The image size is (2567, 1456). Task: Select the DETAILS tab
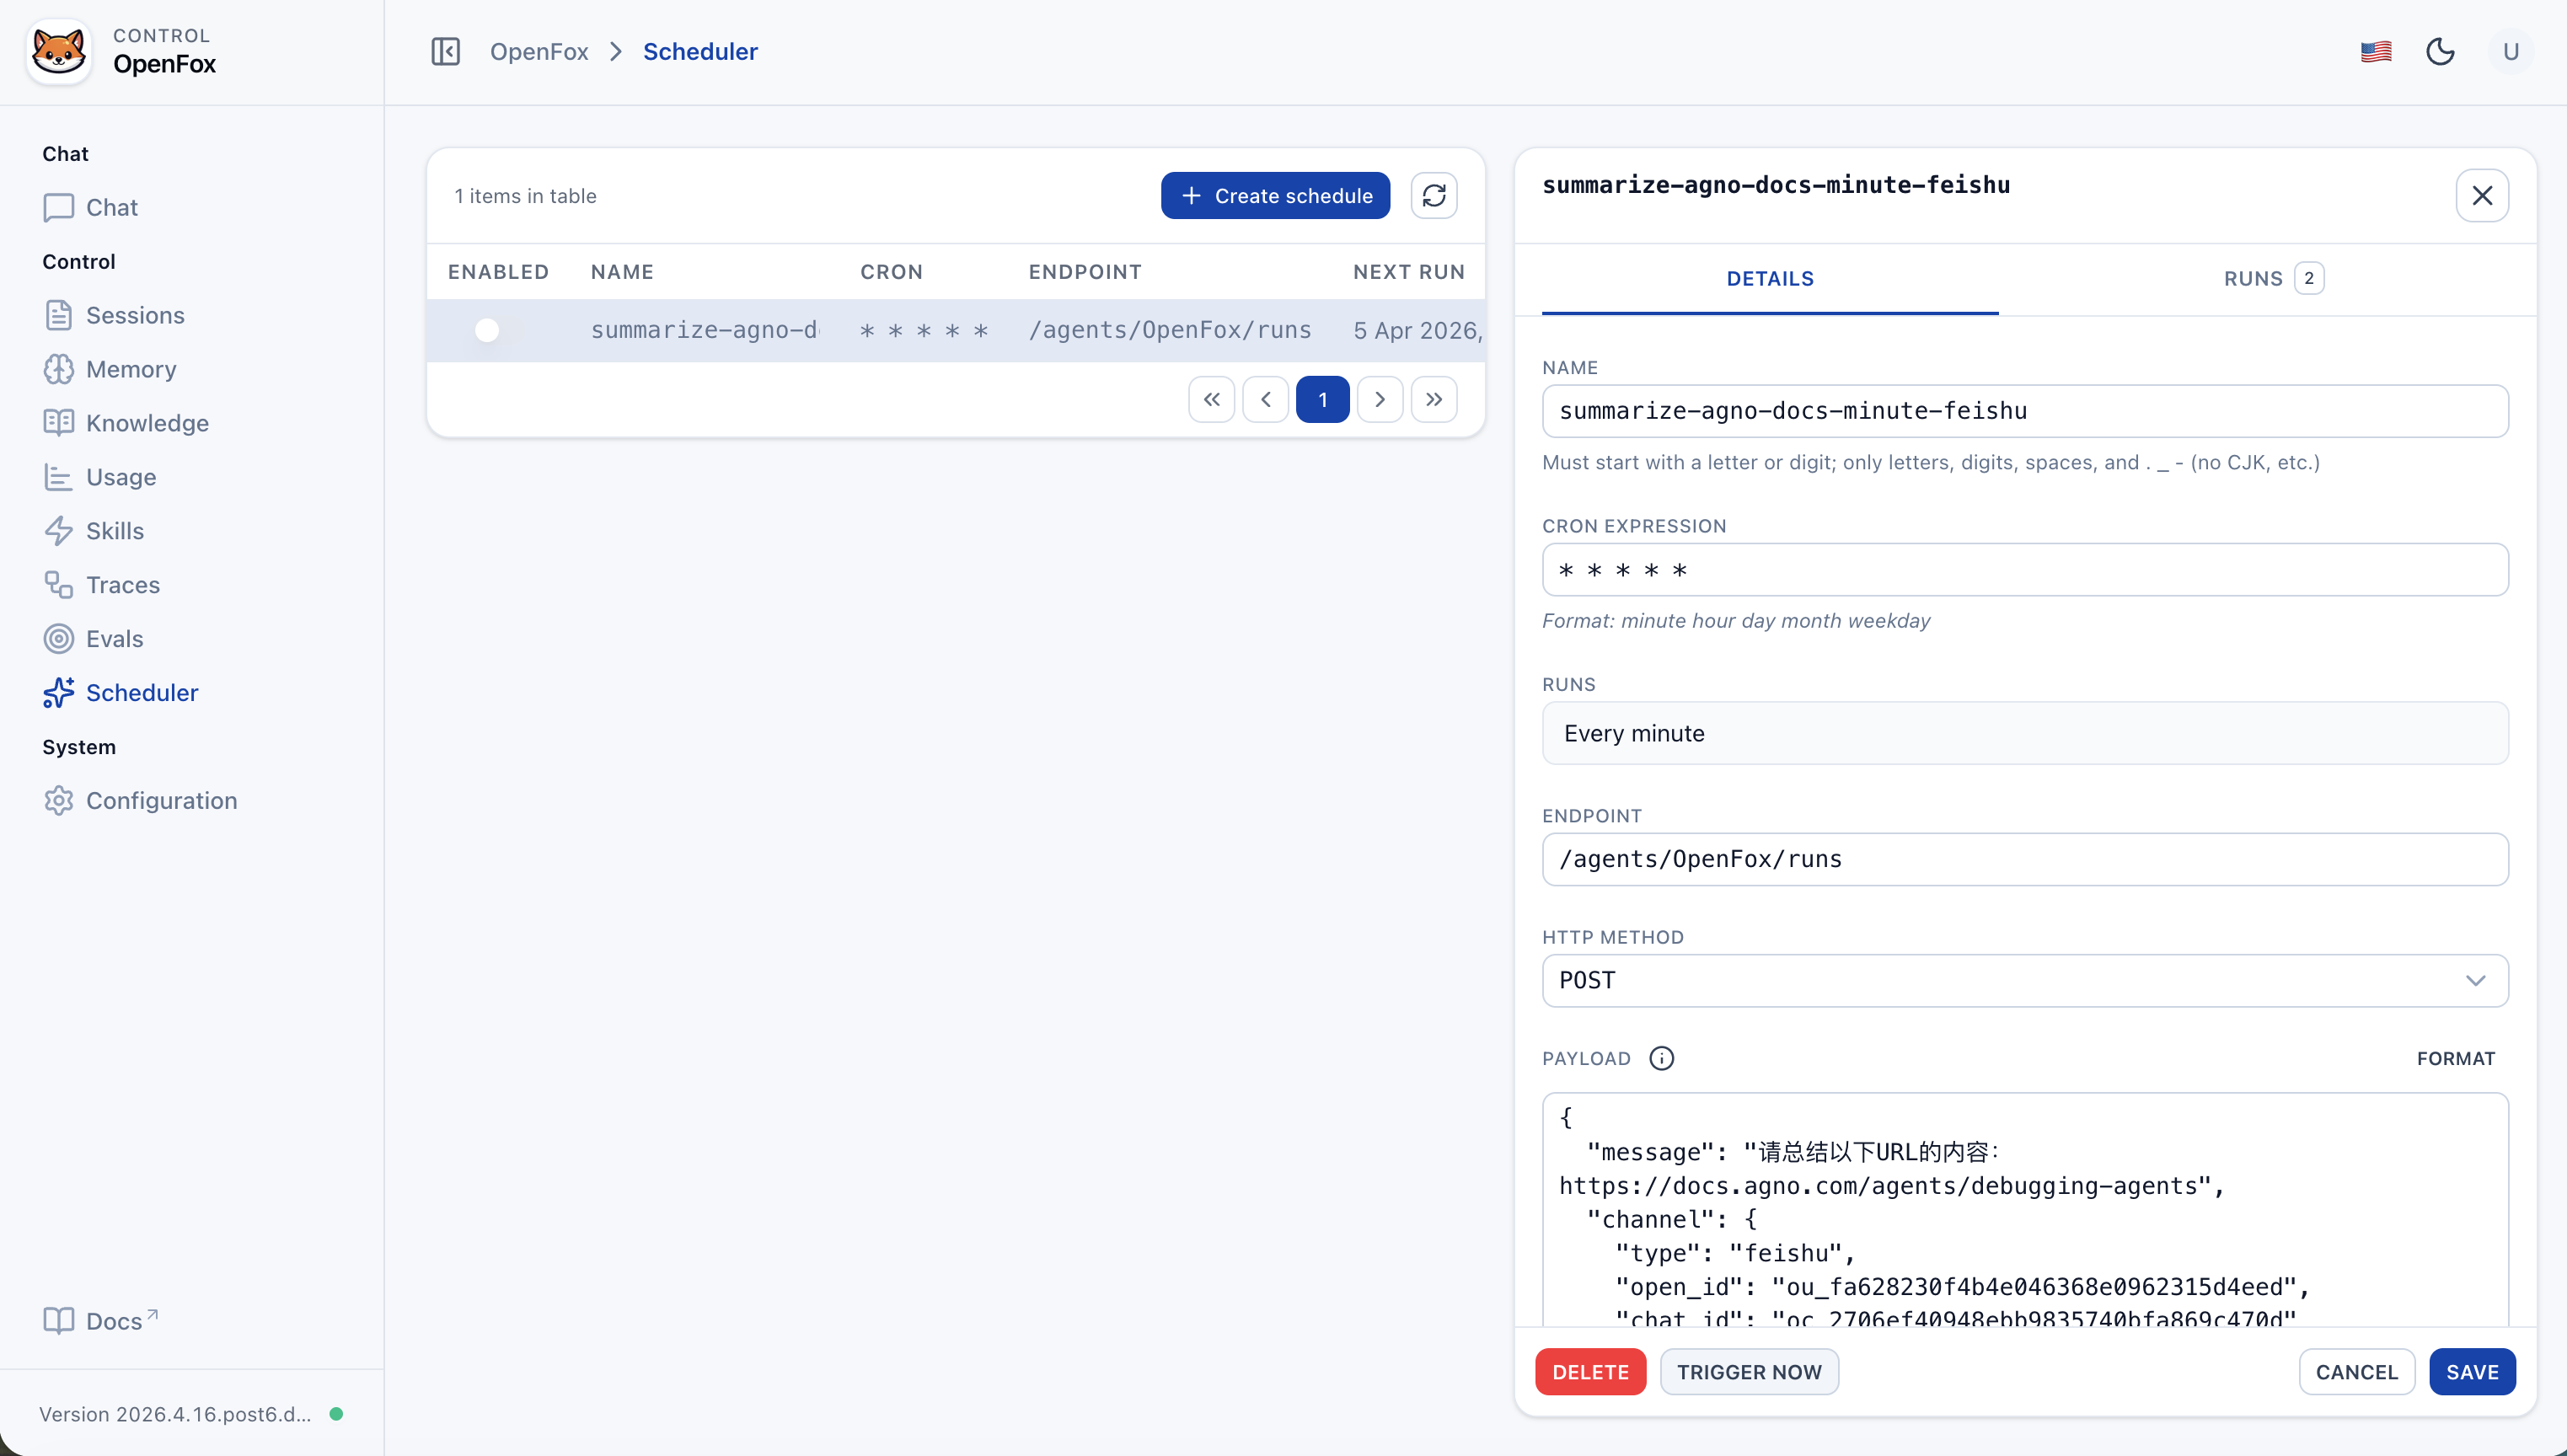point(1769,278)
